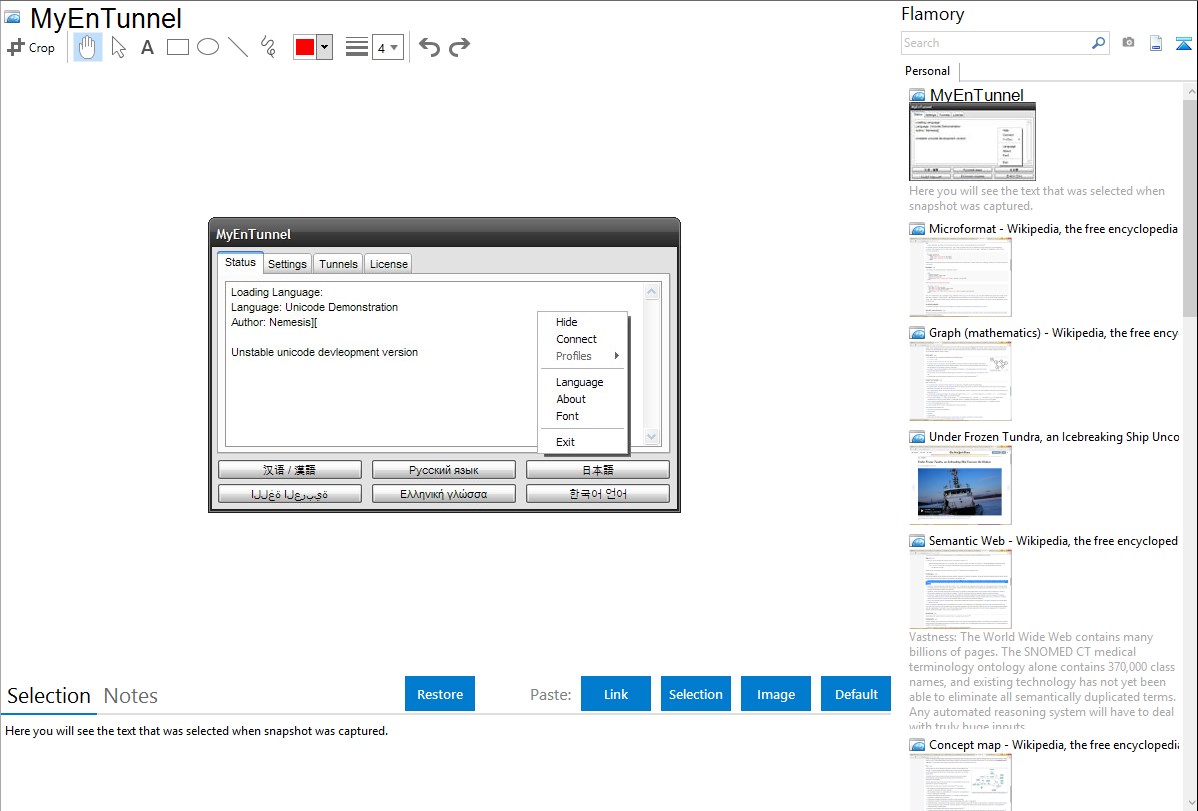Open the Under Frozen Tundra snapshot thumbnail
This screenshot has width=1198, height=811.
click(x=960, y=485)
